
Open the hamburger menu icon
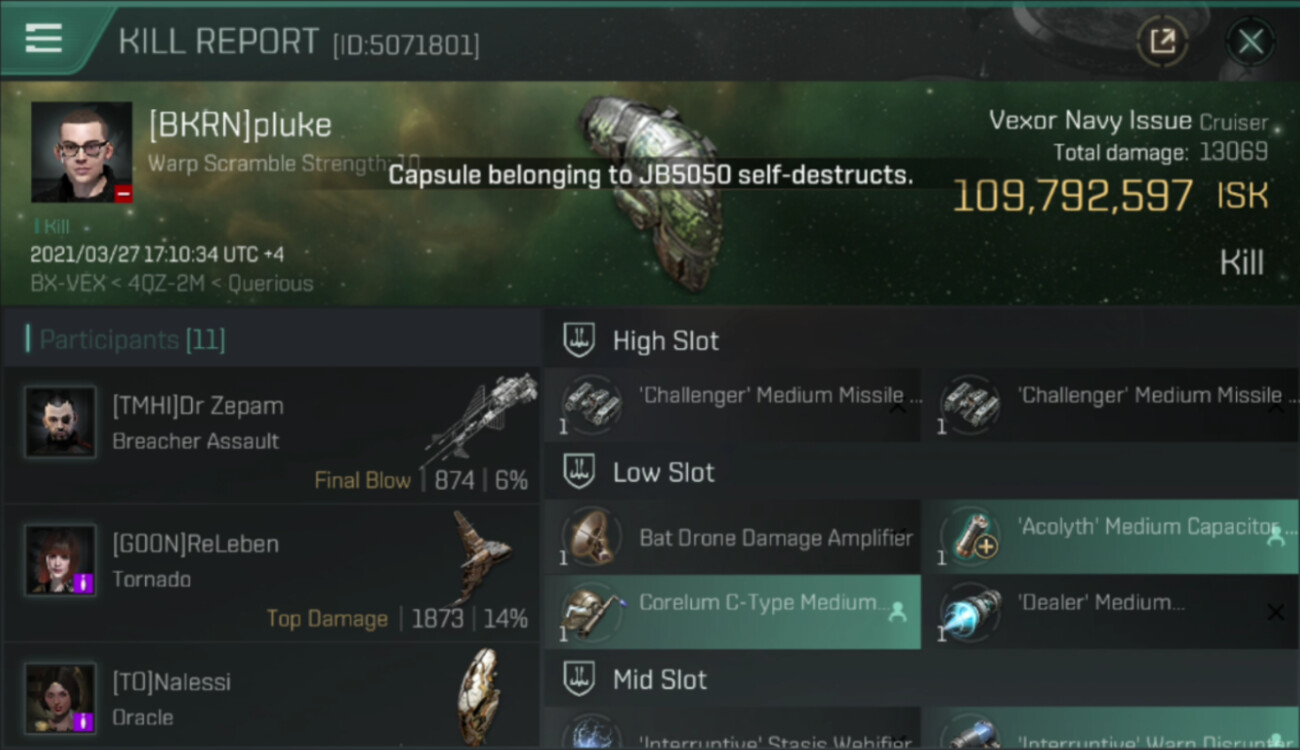pos(43,39)
